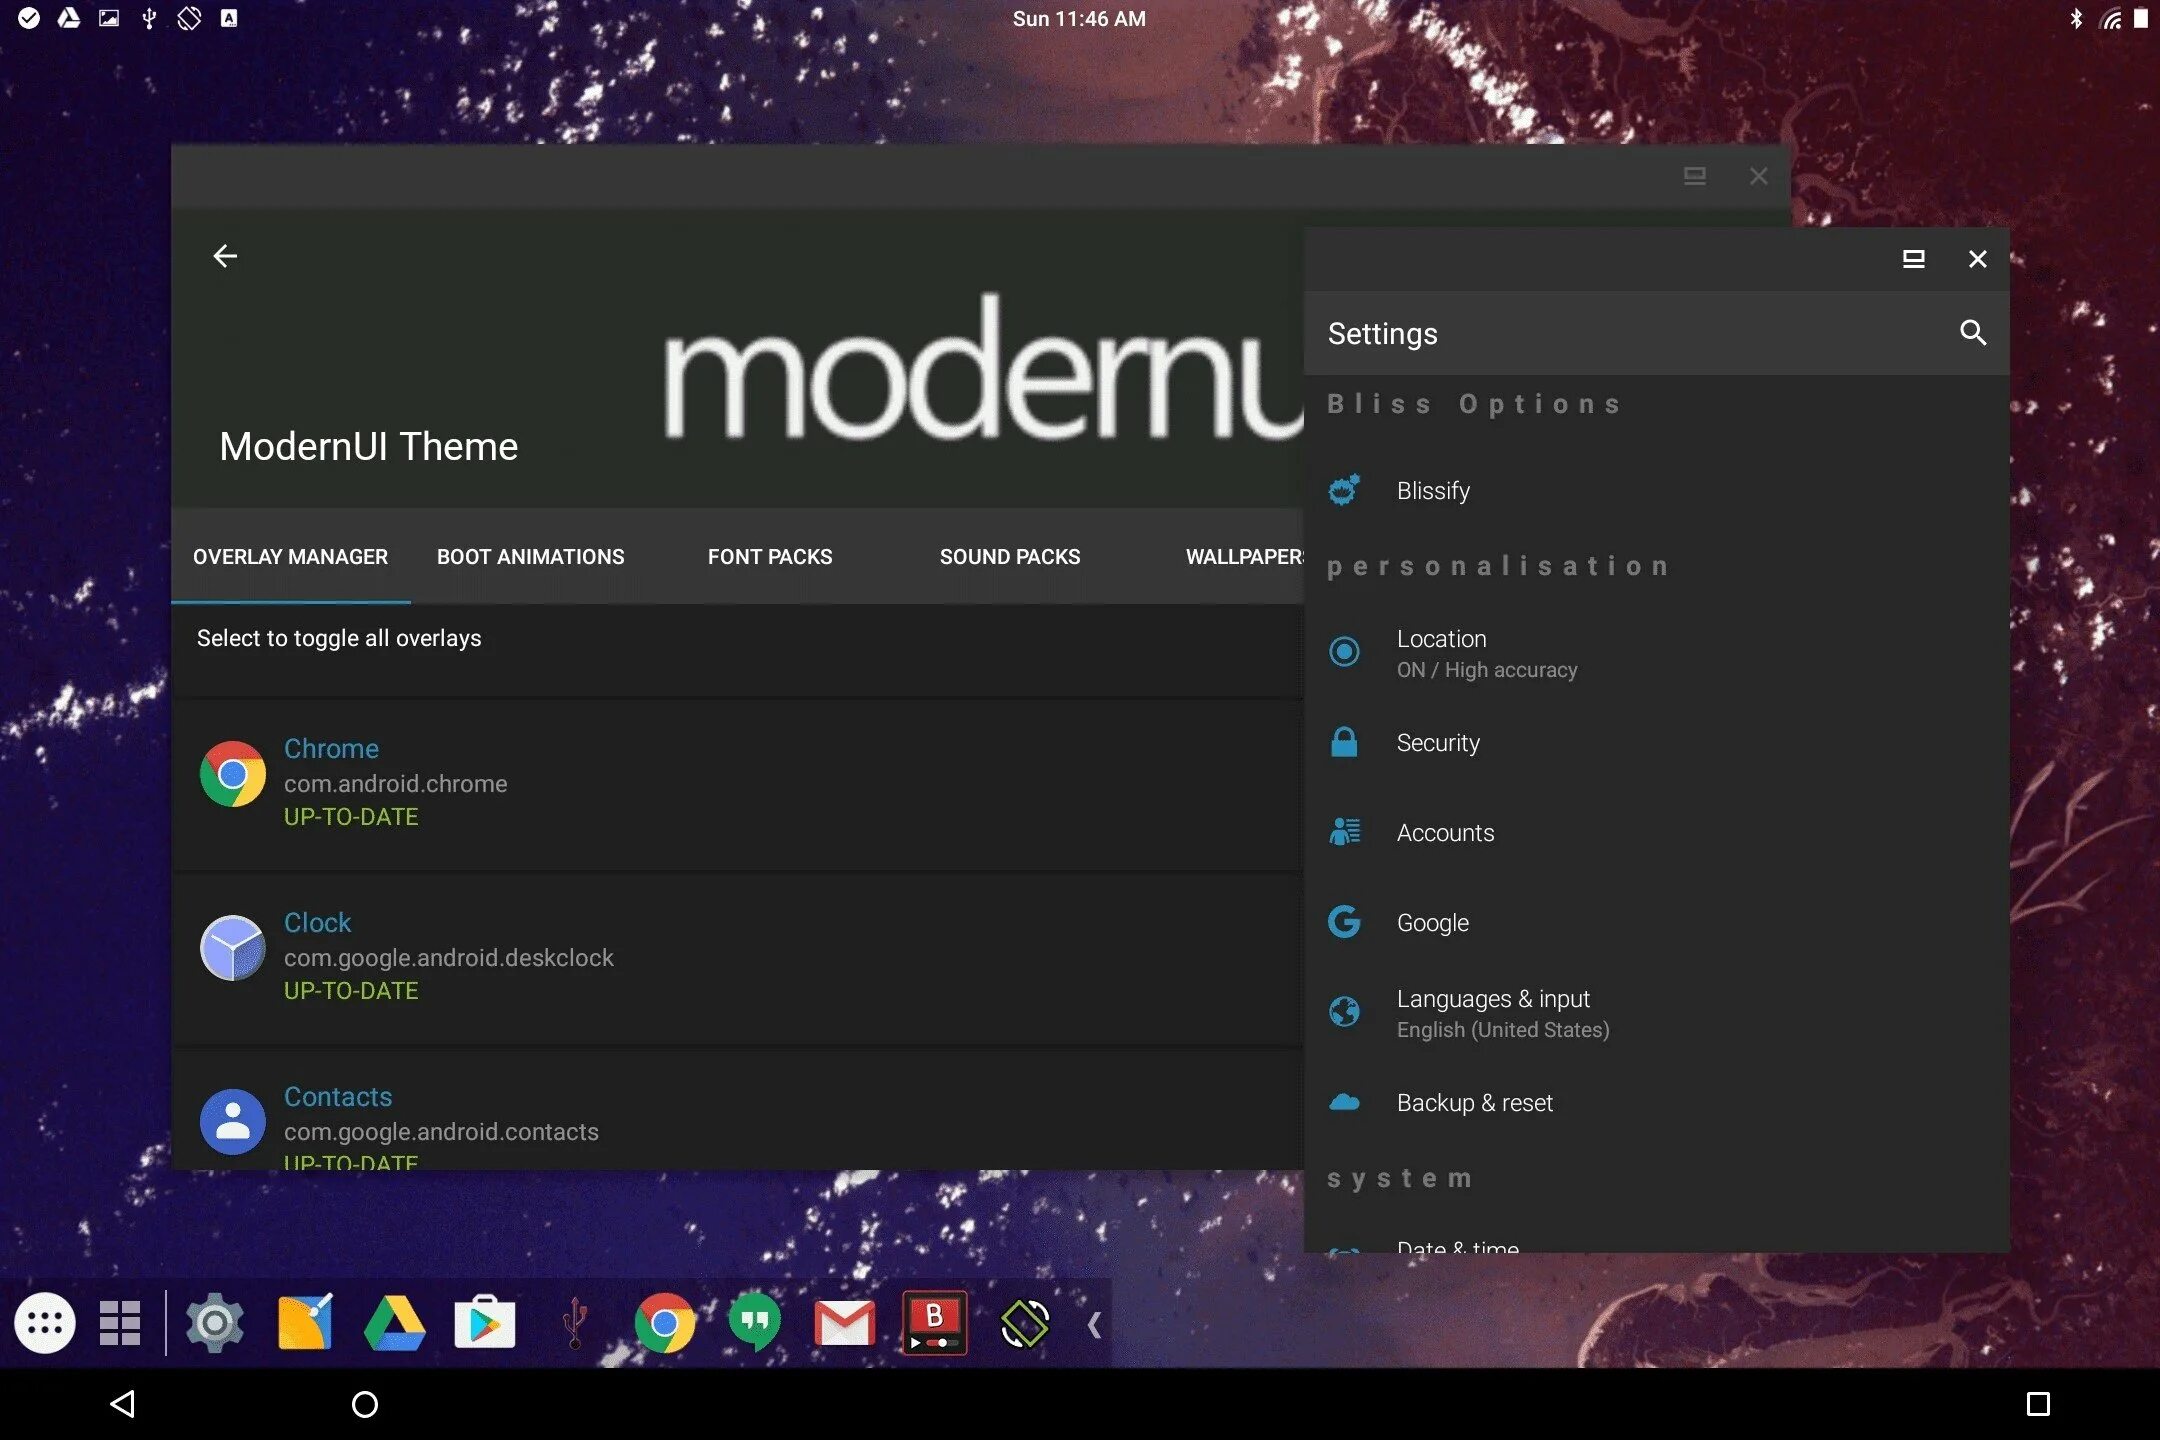Toggle all overlays via the Select row
Screen dimensions: 2160x1440
click(x=339, y=639)
